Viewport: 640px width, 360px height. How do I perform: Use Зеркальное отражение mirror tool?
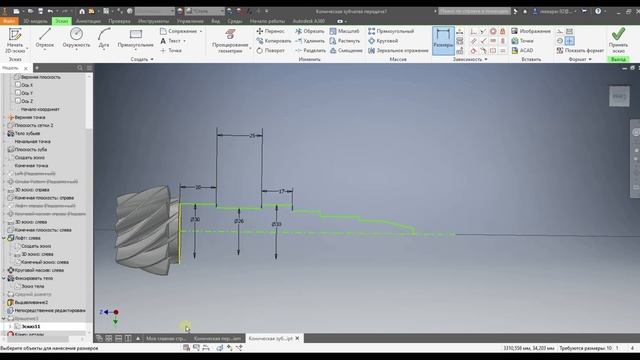tap(398, 51)
